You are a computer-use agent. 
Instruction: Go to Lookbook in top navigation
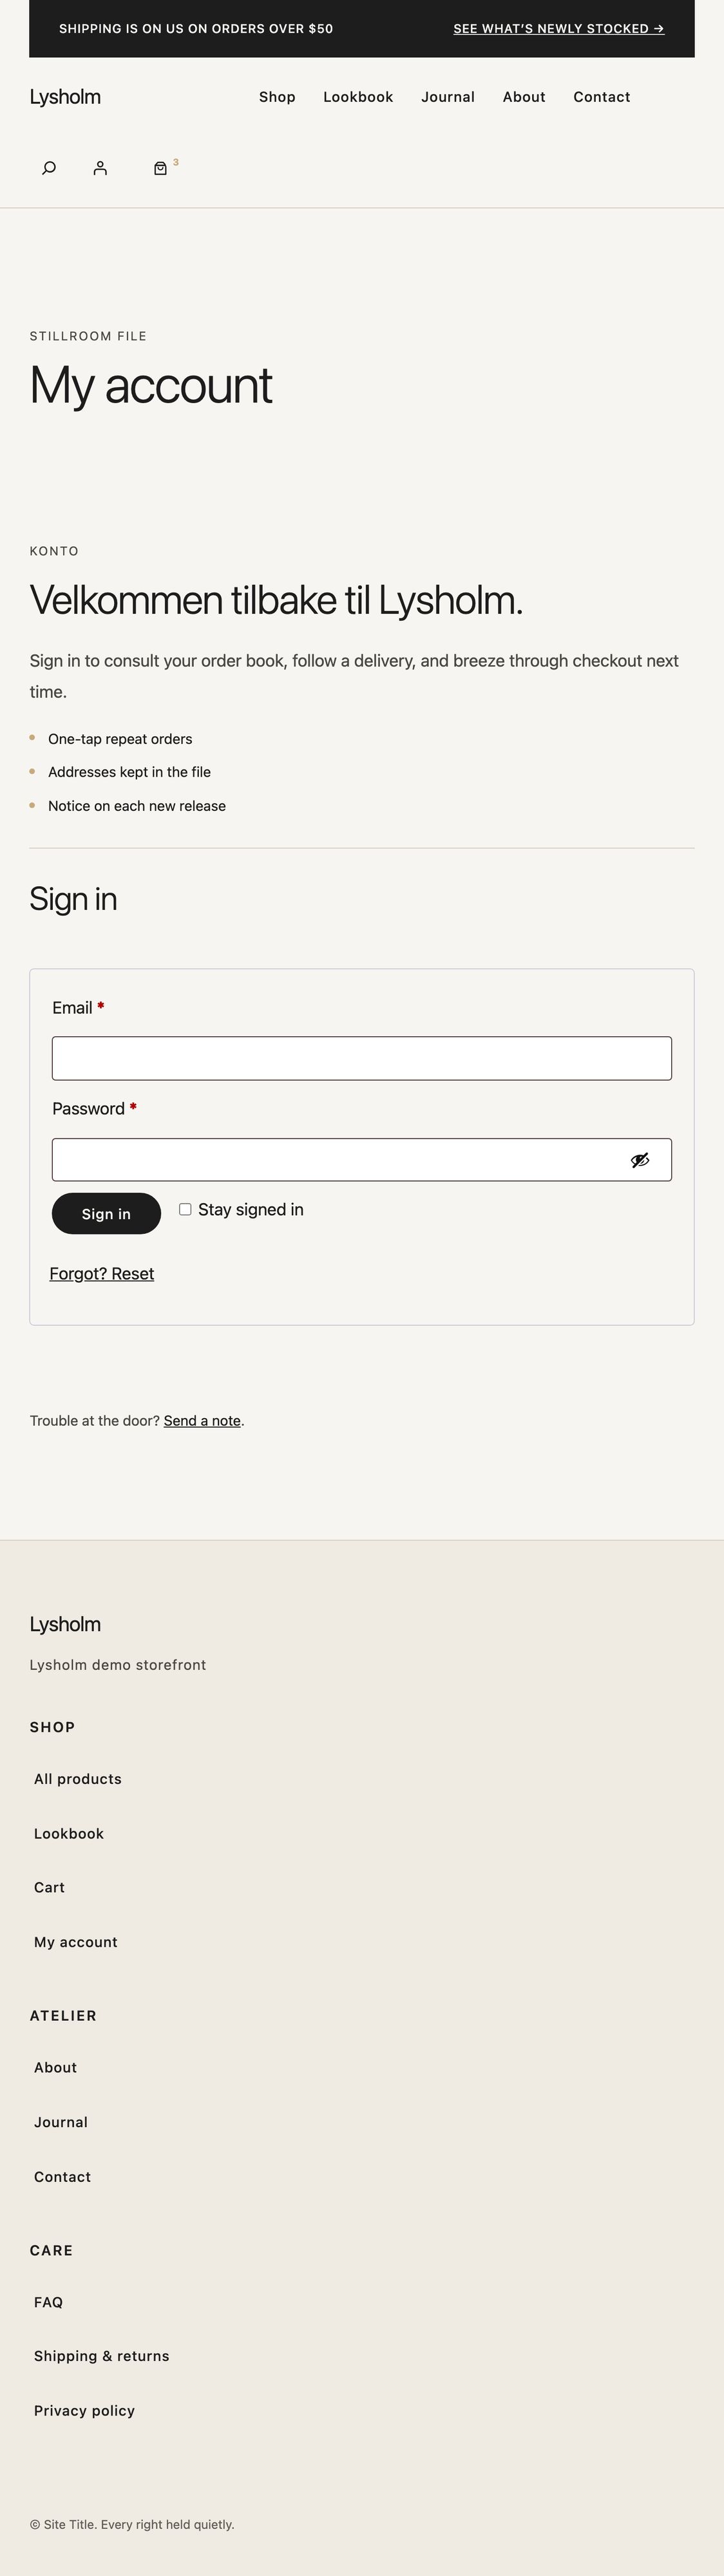click(358, 97)
